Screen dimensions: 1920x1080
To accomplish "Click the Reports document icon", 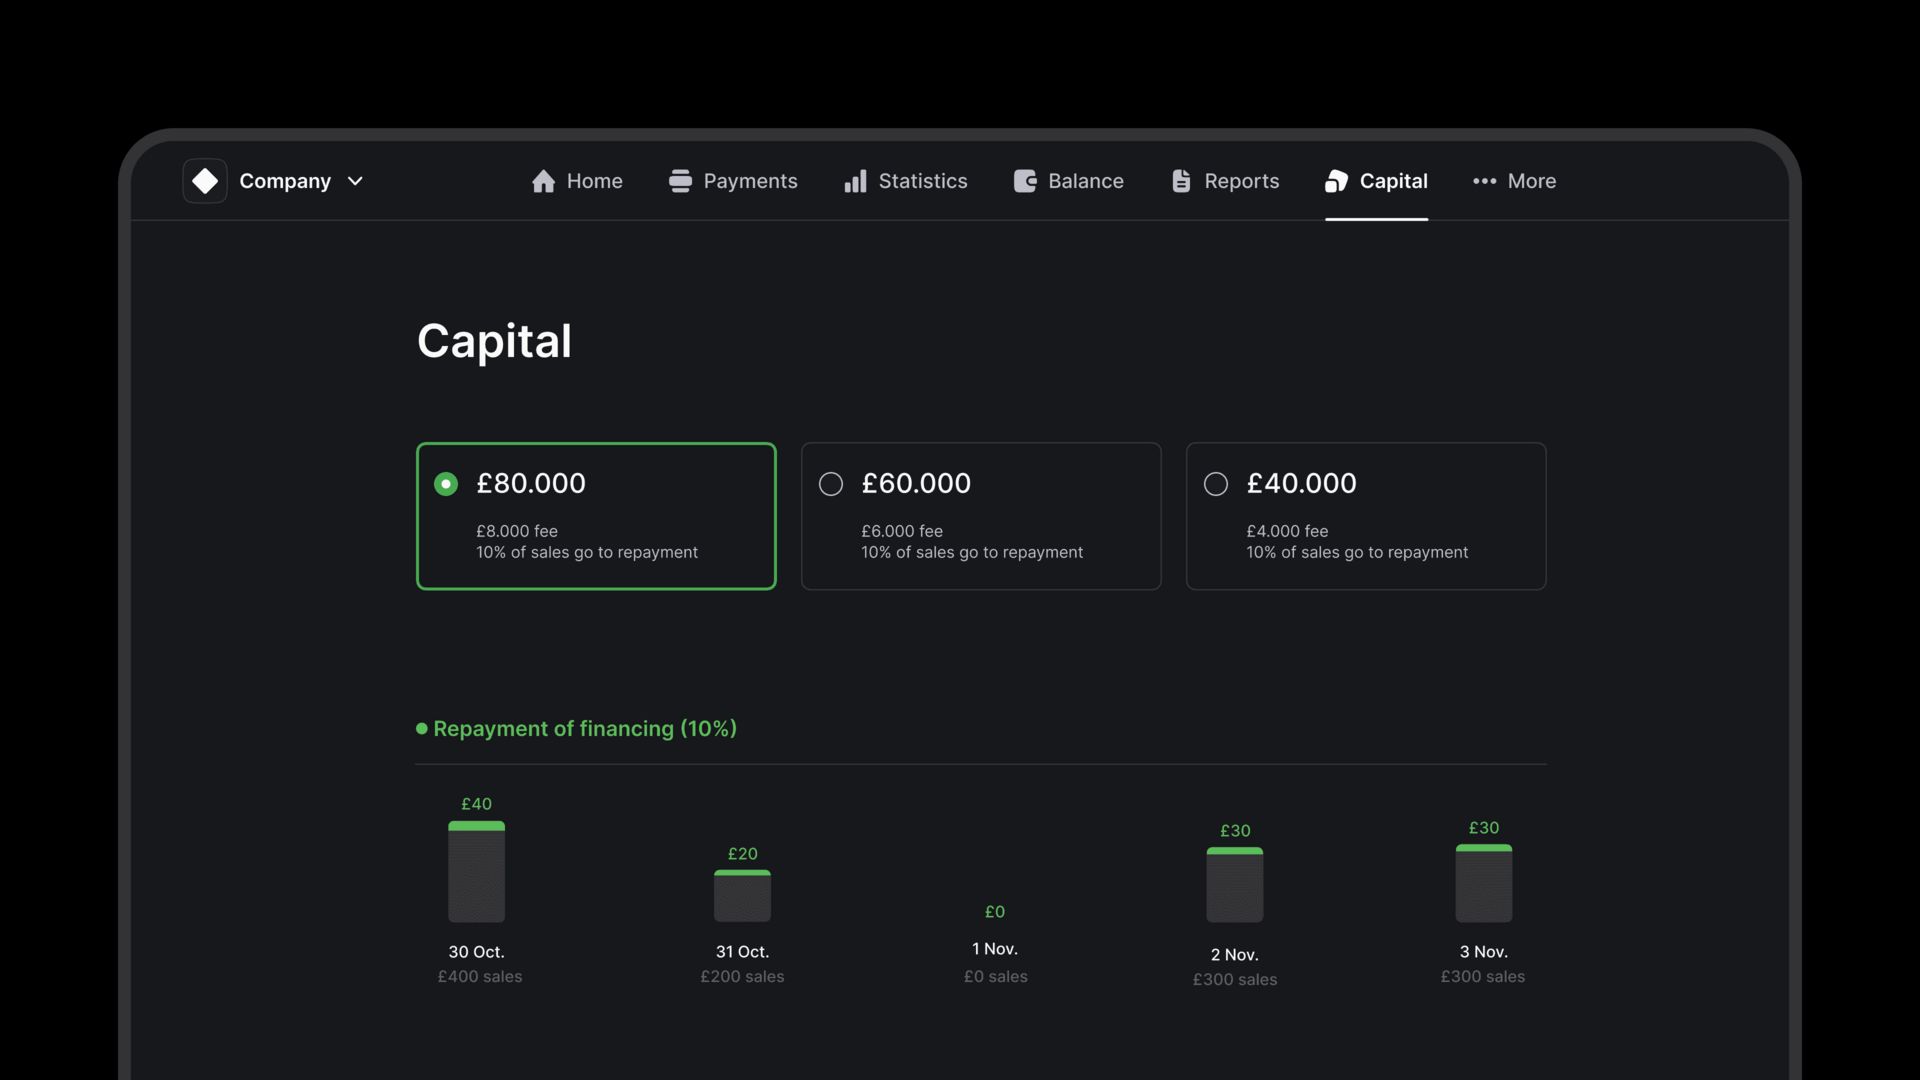I will (x=1181, y=181).
